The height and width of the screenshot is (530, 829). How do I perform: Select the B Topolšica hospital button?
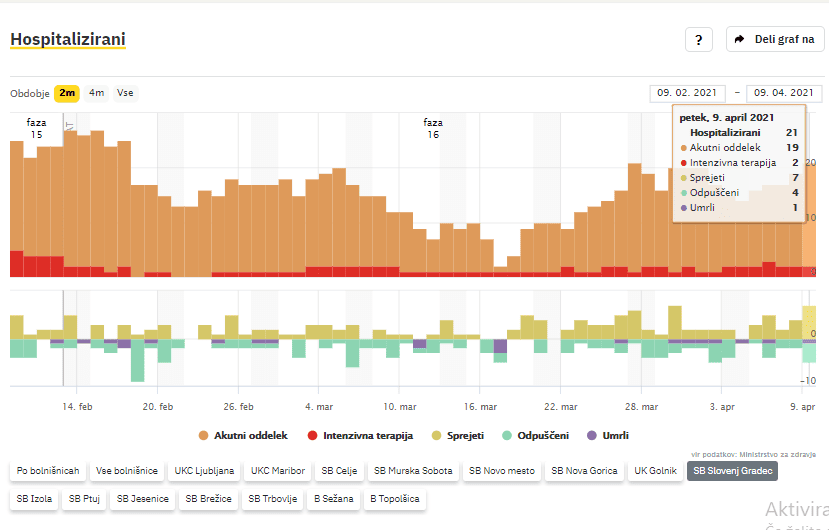click(x=393, y=497)
